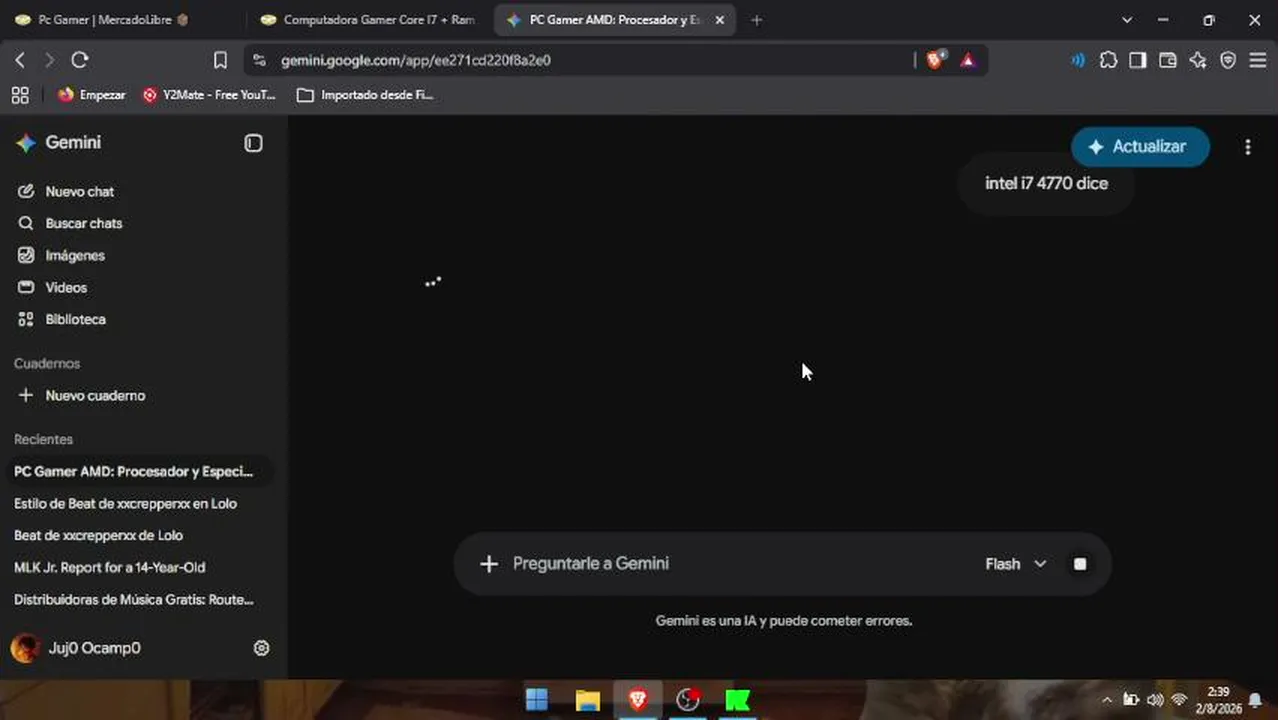Stop the response generation button

1080,564
